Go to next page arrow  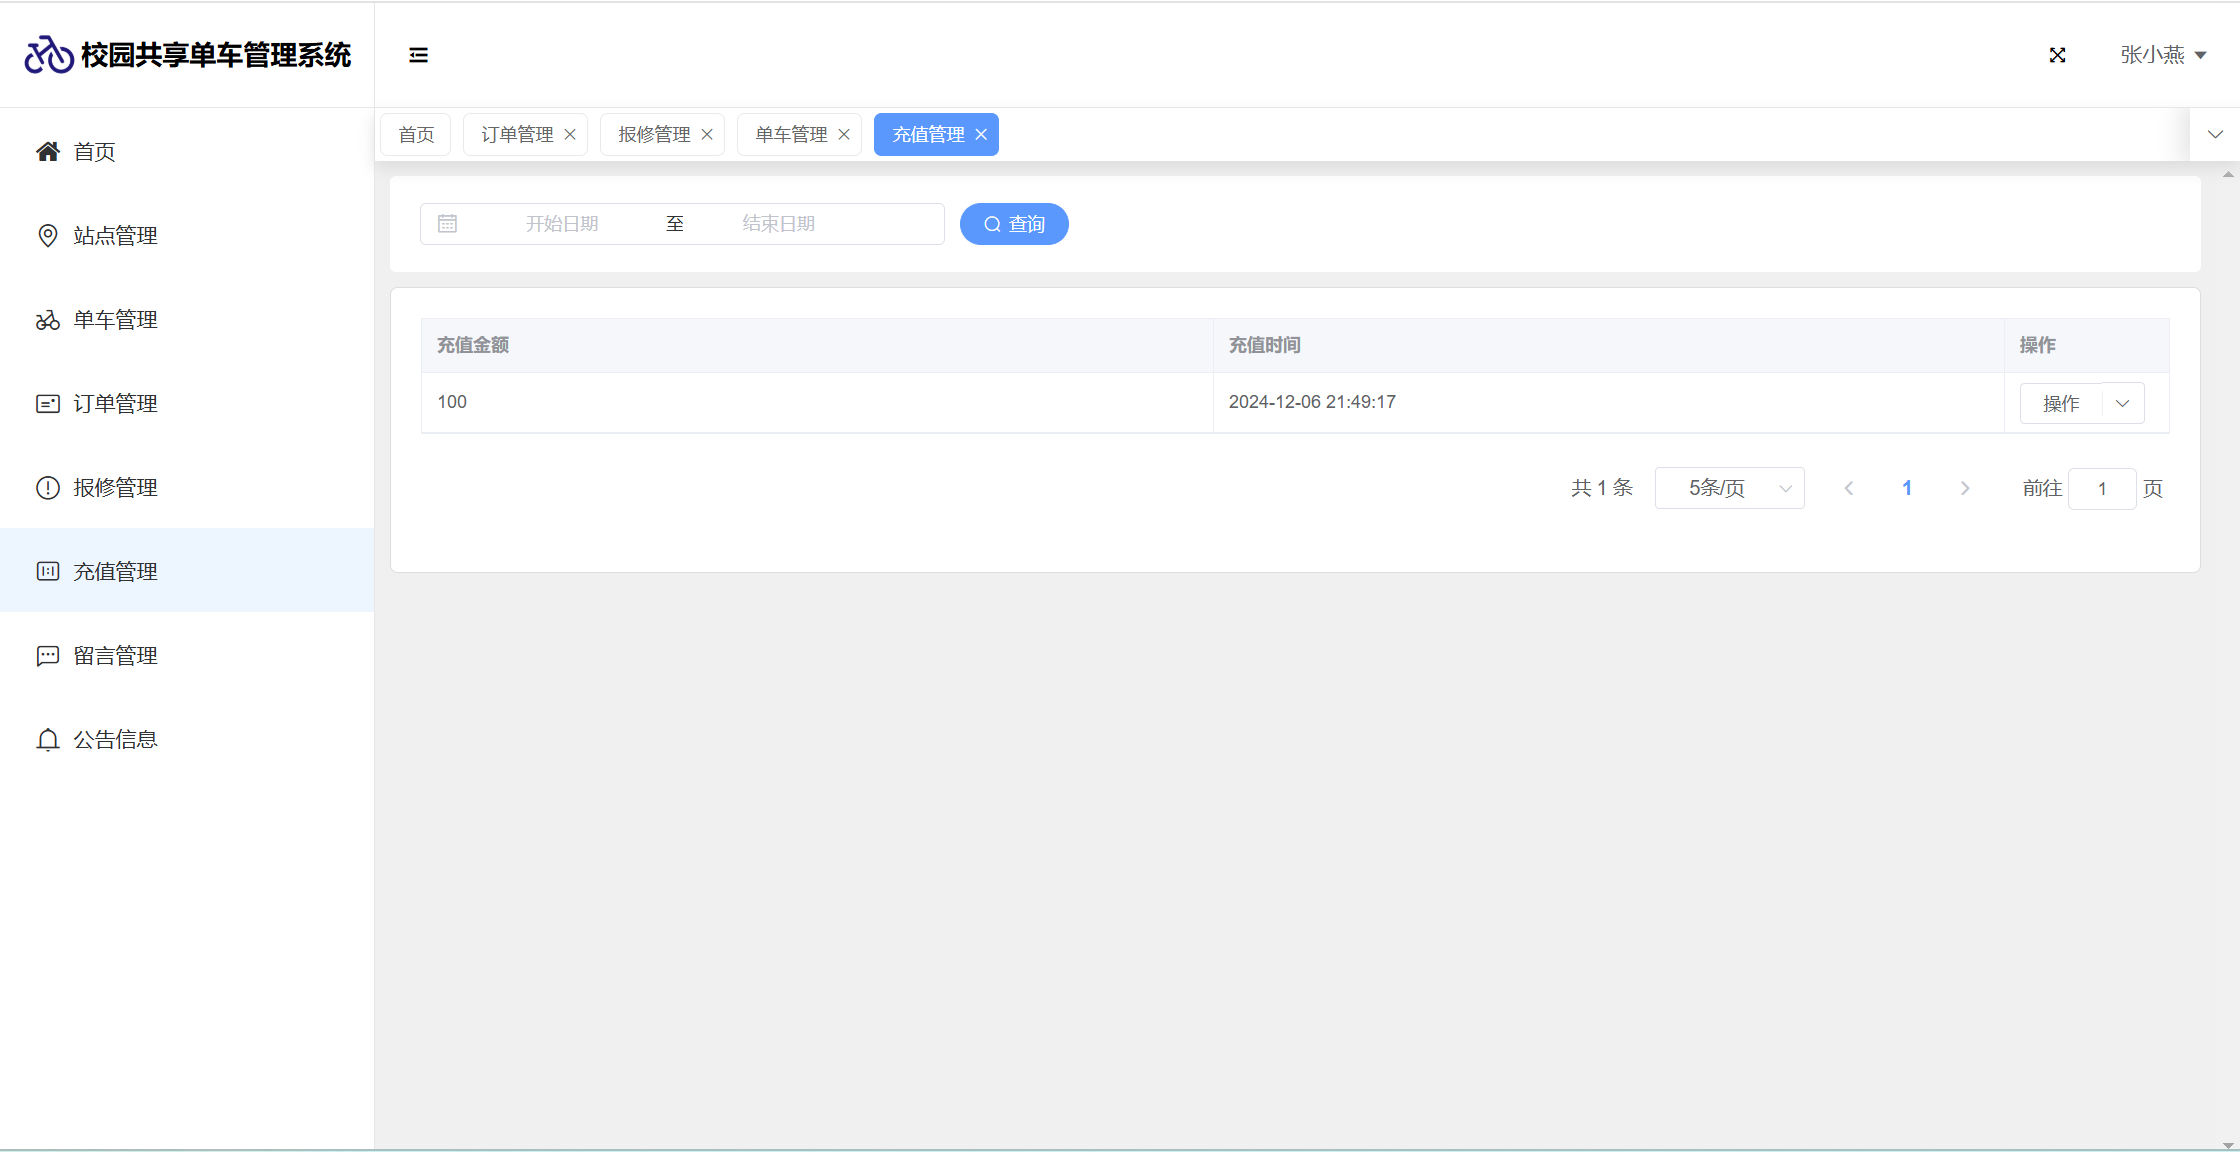(1965, 488)
